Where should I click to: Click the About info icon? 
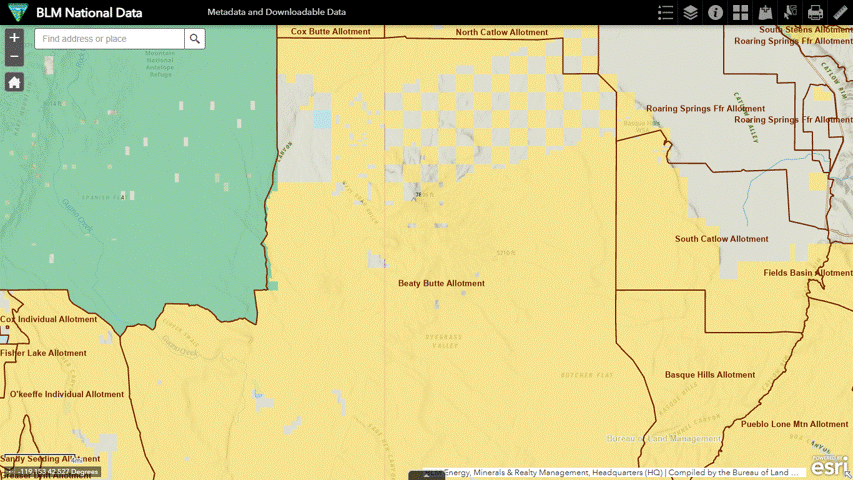pyautogui.click(x=716, y=13)
